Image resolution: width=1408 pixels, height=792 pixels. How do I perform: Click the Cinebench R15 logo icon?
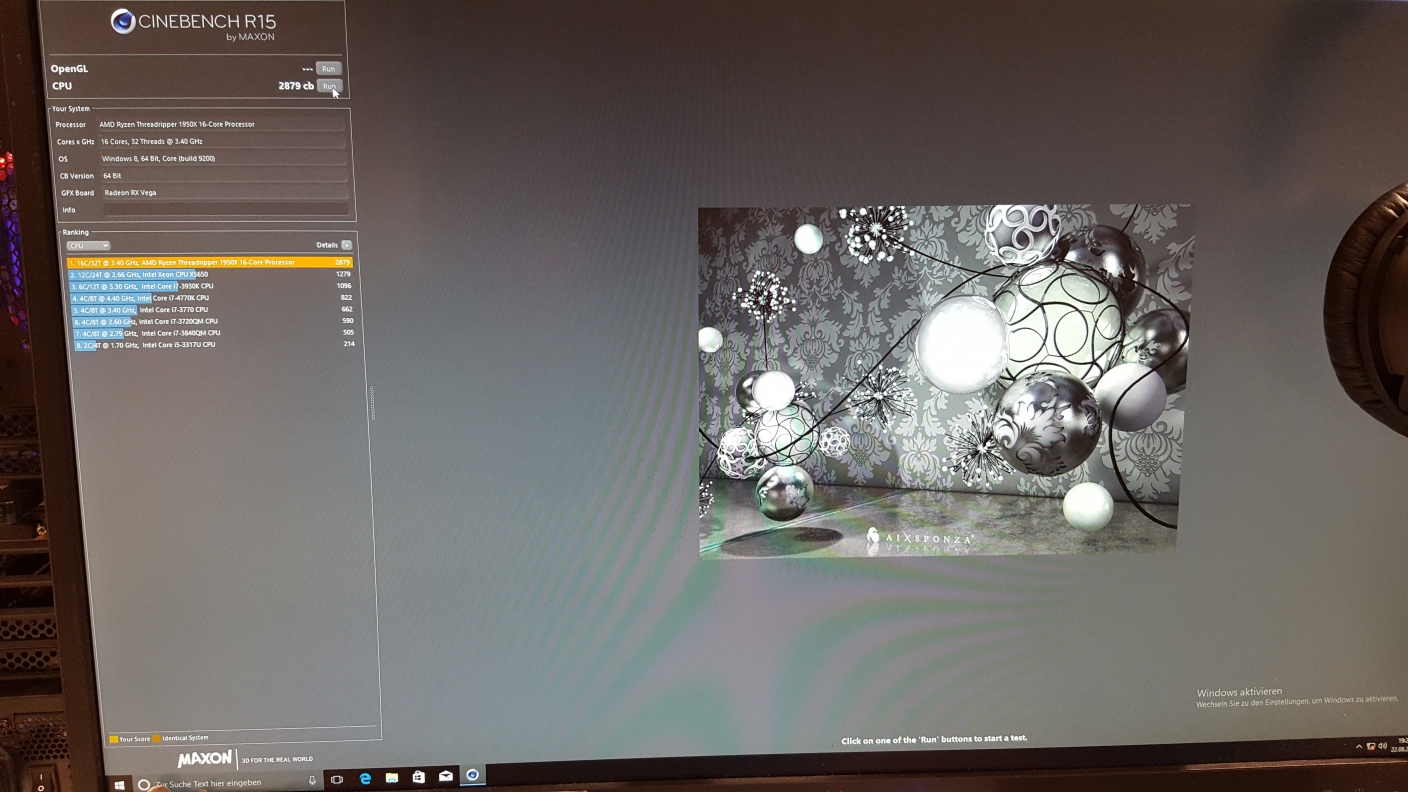coord(123,22)
